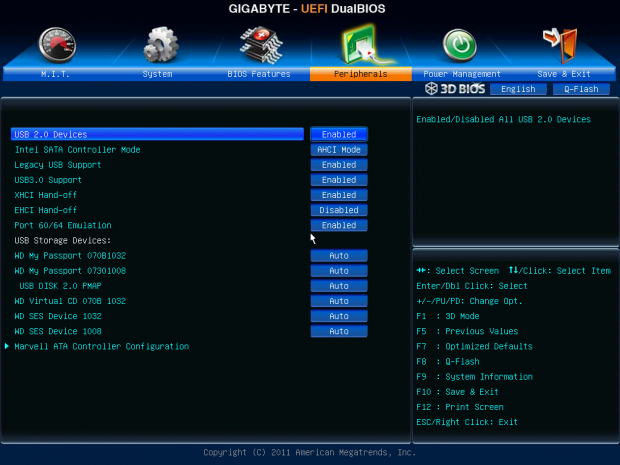Click USB Storage Devices heading
Image resolution: width=620 pixels, height=465 pixels.
tap(62, 240)
